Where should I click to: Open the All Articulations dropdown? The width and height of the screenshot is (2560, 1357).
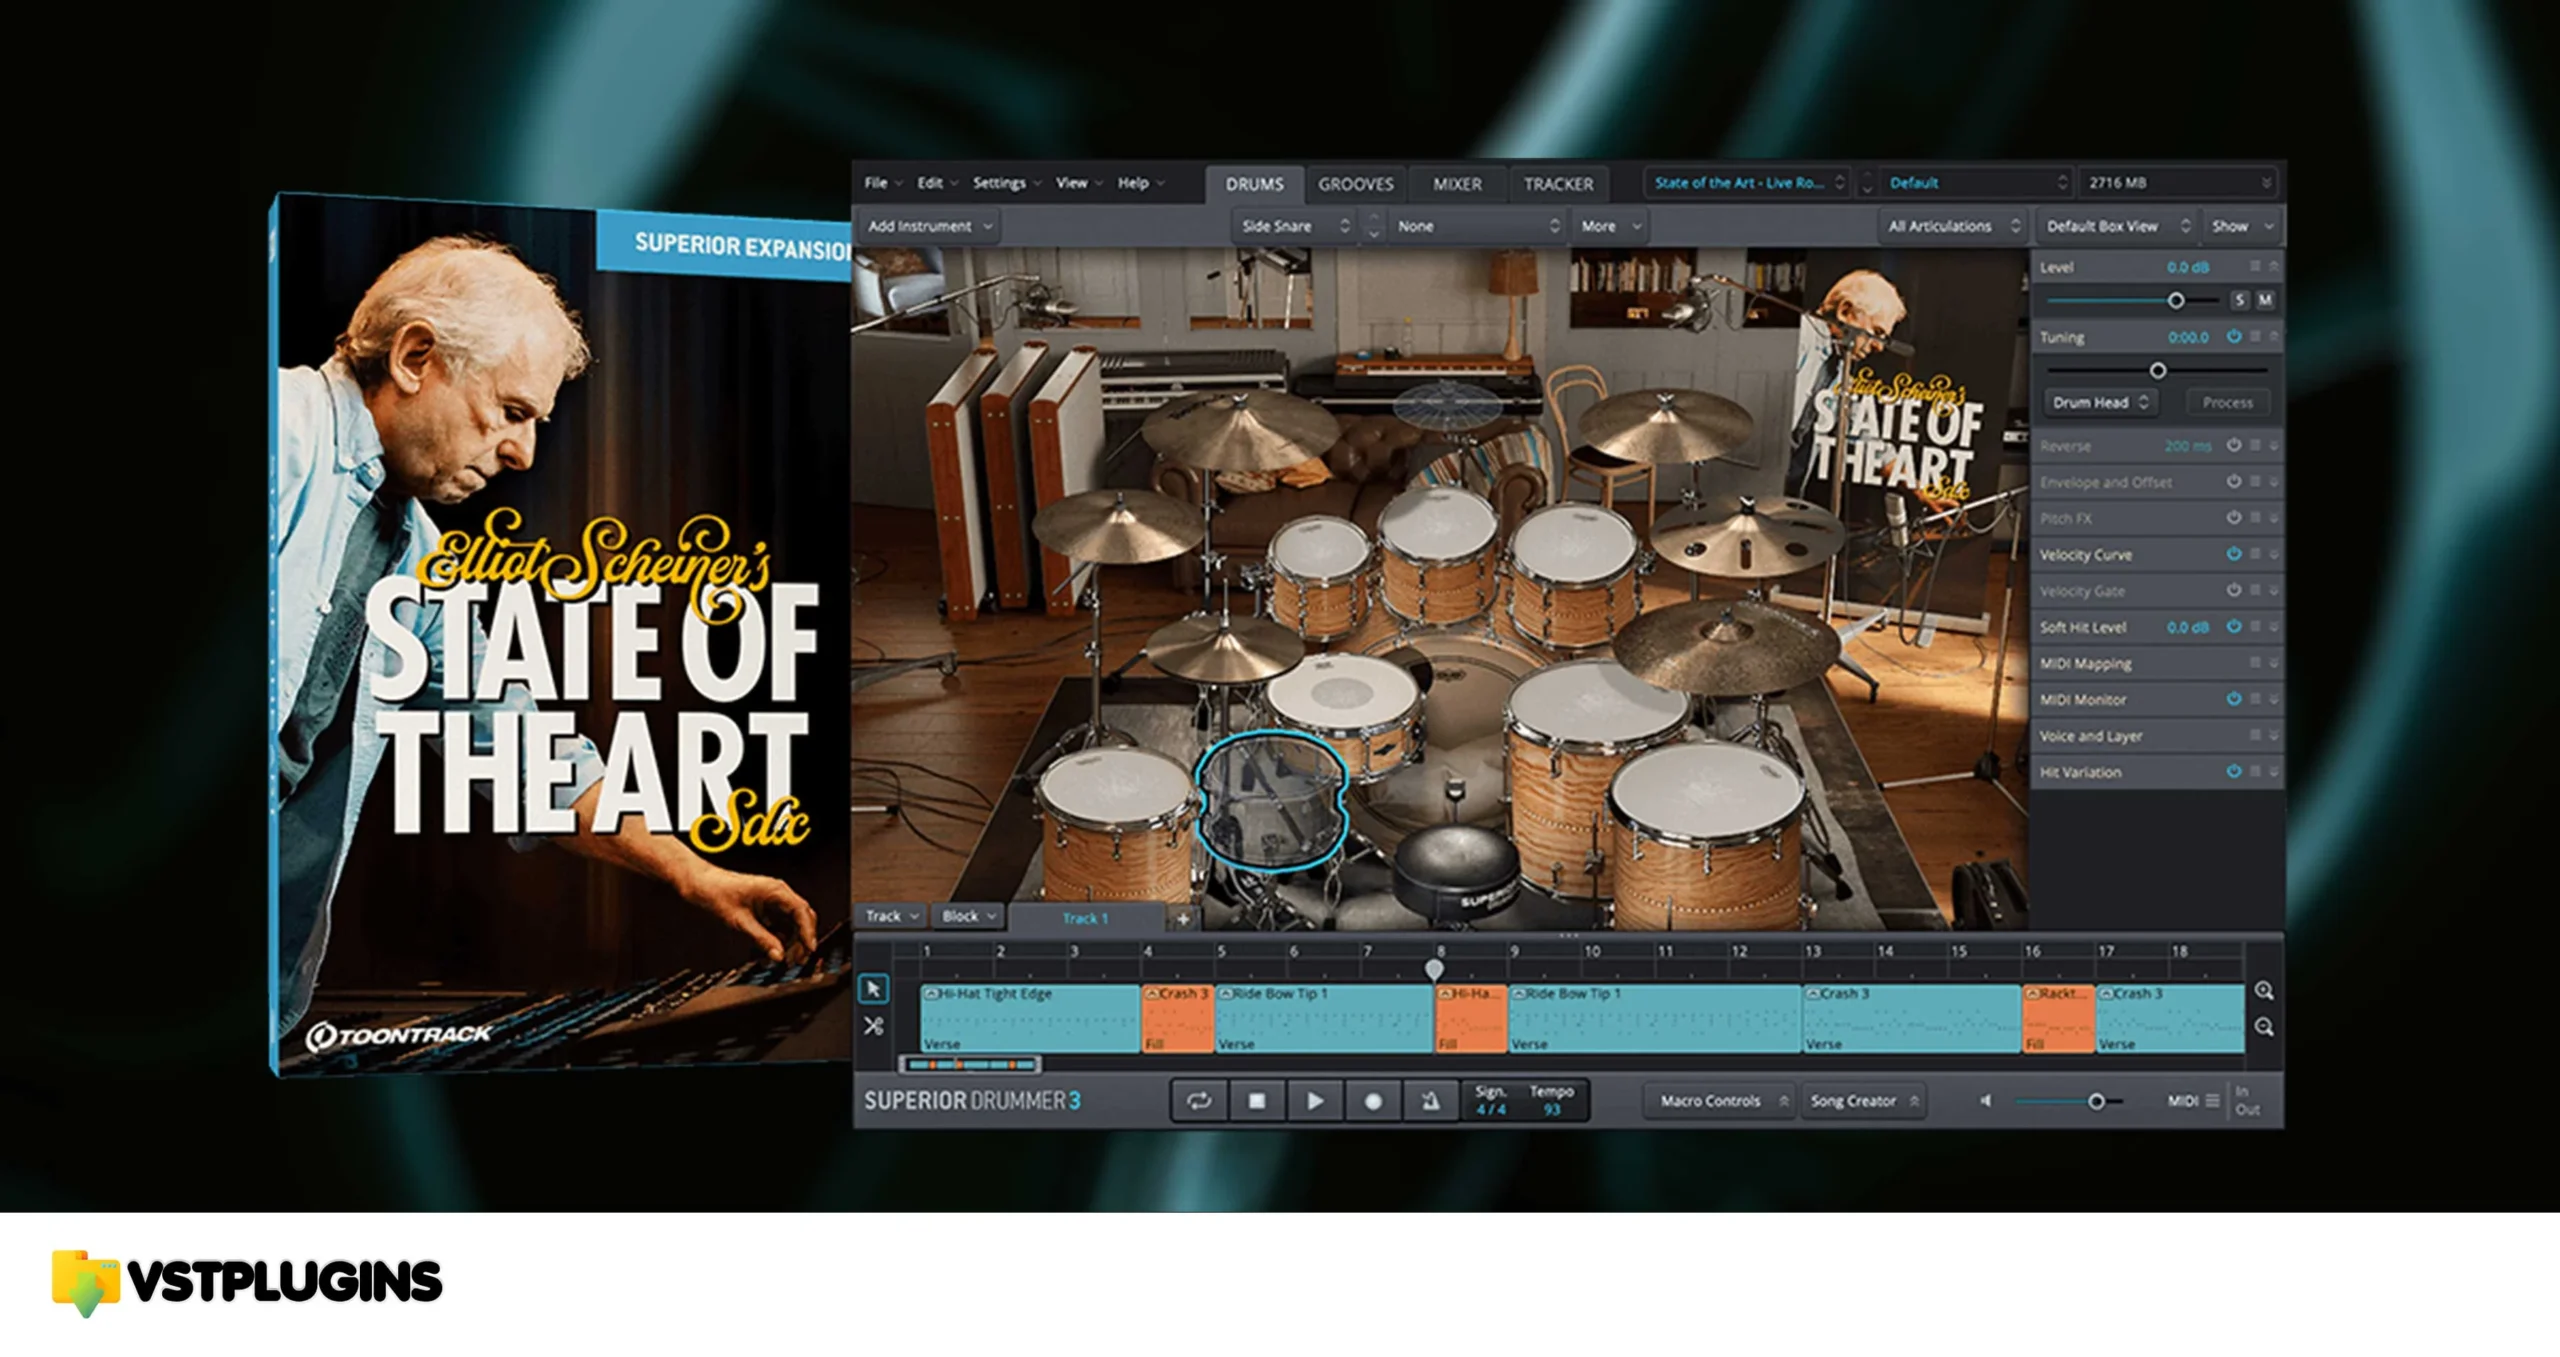[1953, 226]
